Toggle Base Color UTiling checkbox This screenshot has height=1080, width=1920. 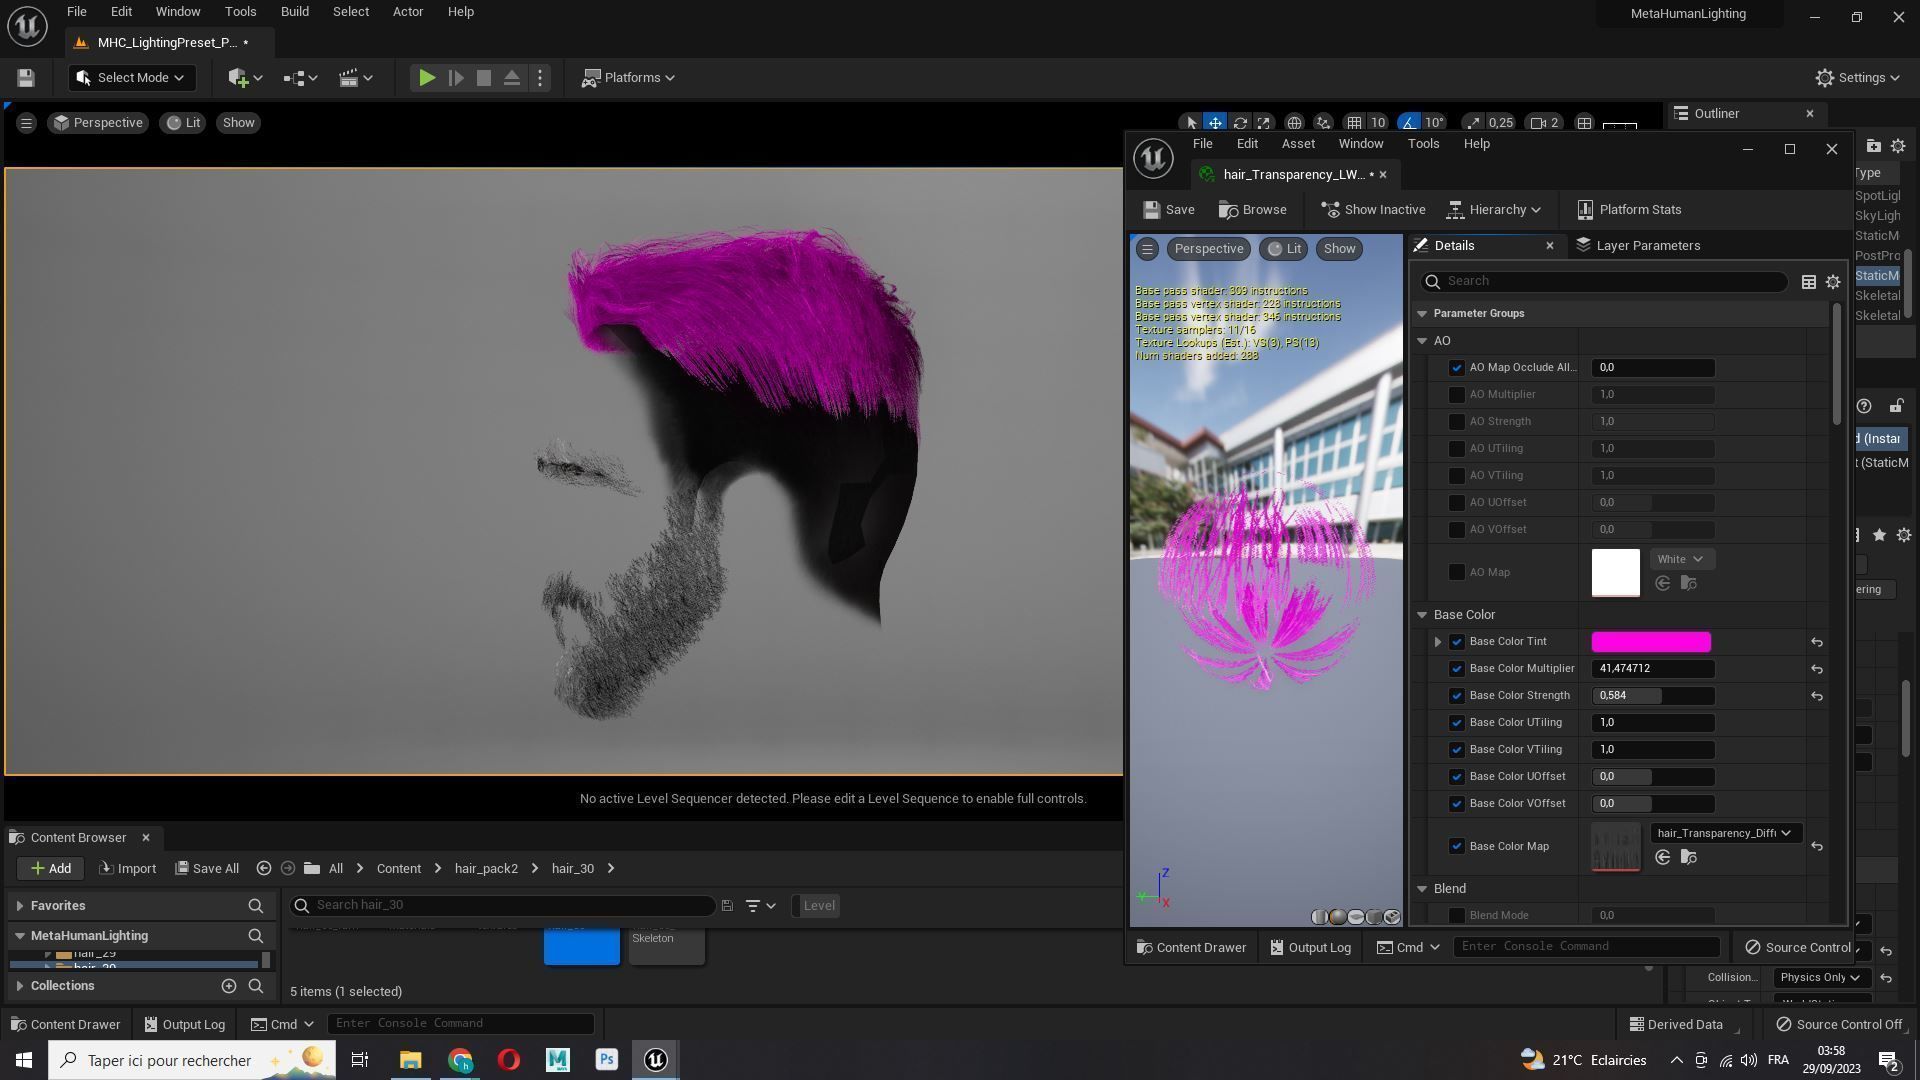[x=1457, y=723]
